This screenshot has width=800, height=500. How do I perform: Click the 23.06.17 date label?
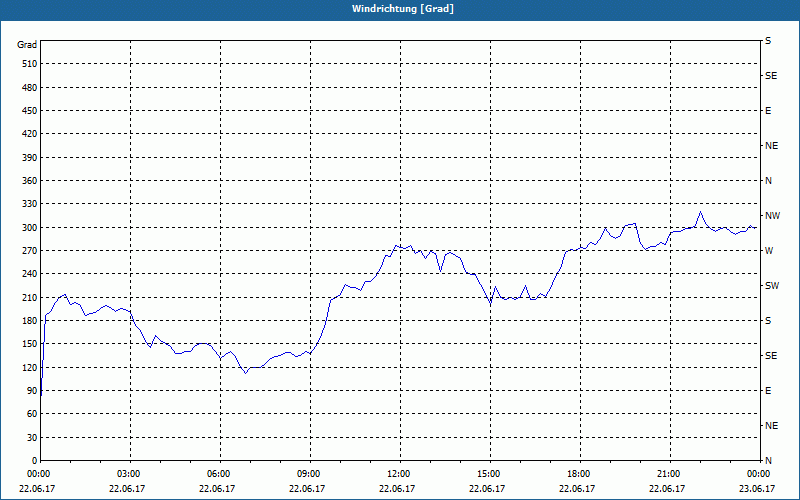(x=757, y=488)
